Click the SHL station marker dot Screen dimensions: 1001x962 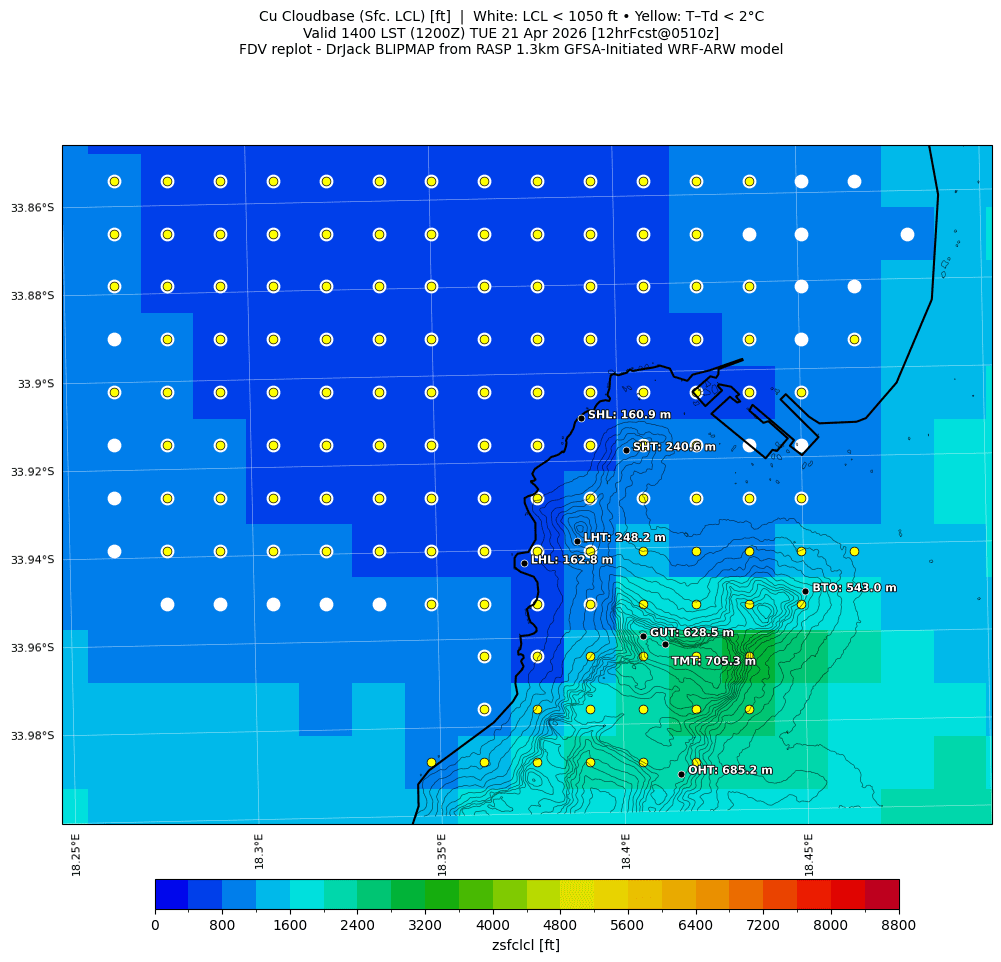(x=581, y=418)
